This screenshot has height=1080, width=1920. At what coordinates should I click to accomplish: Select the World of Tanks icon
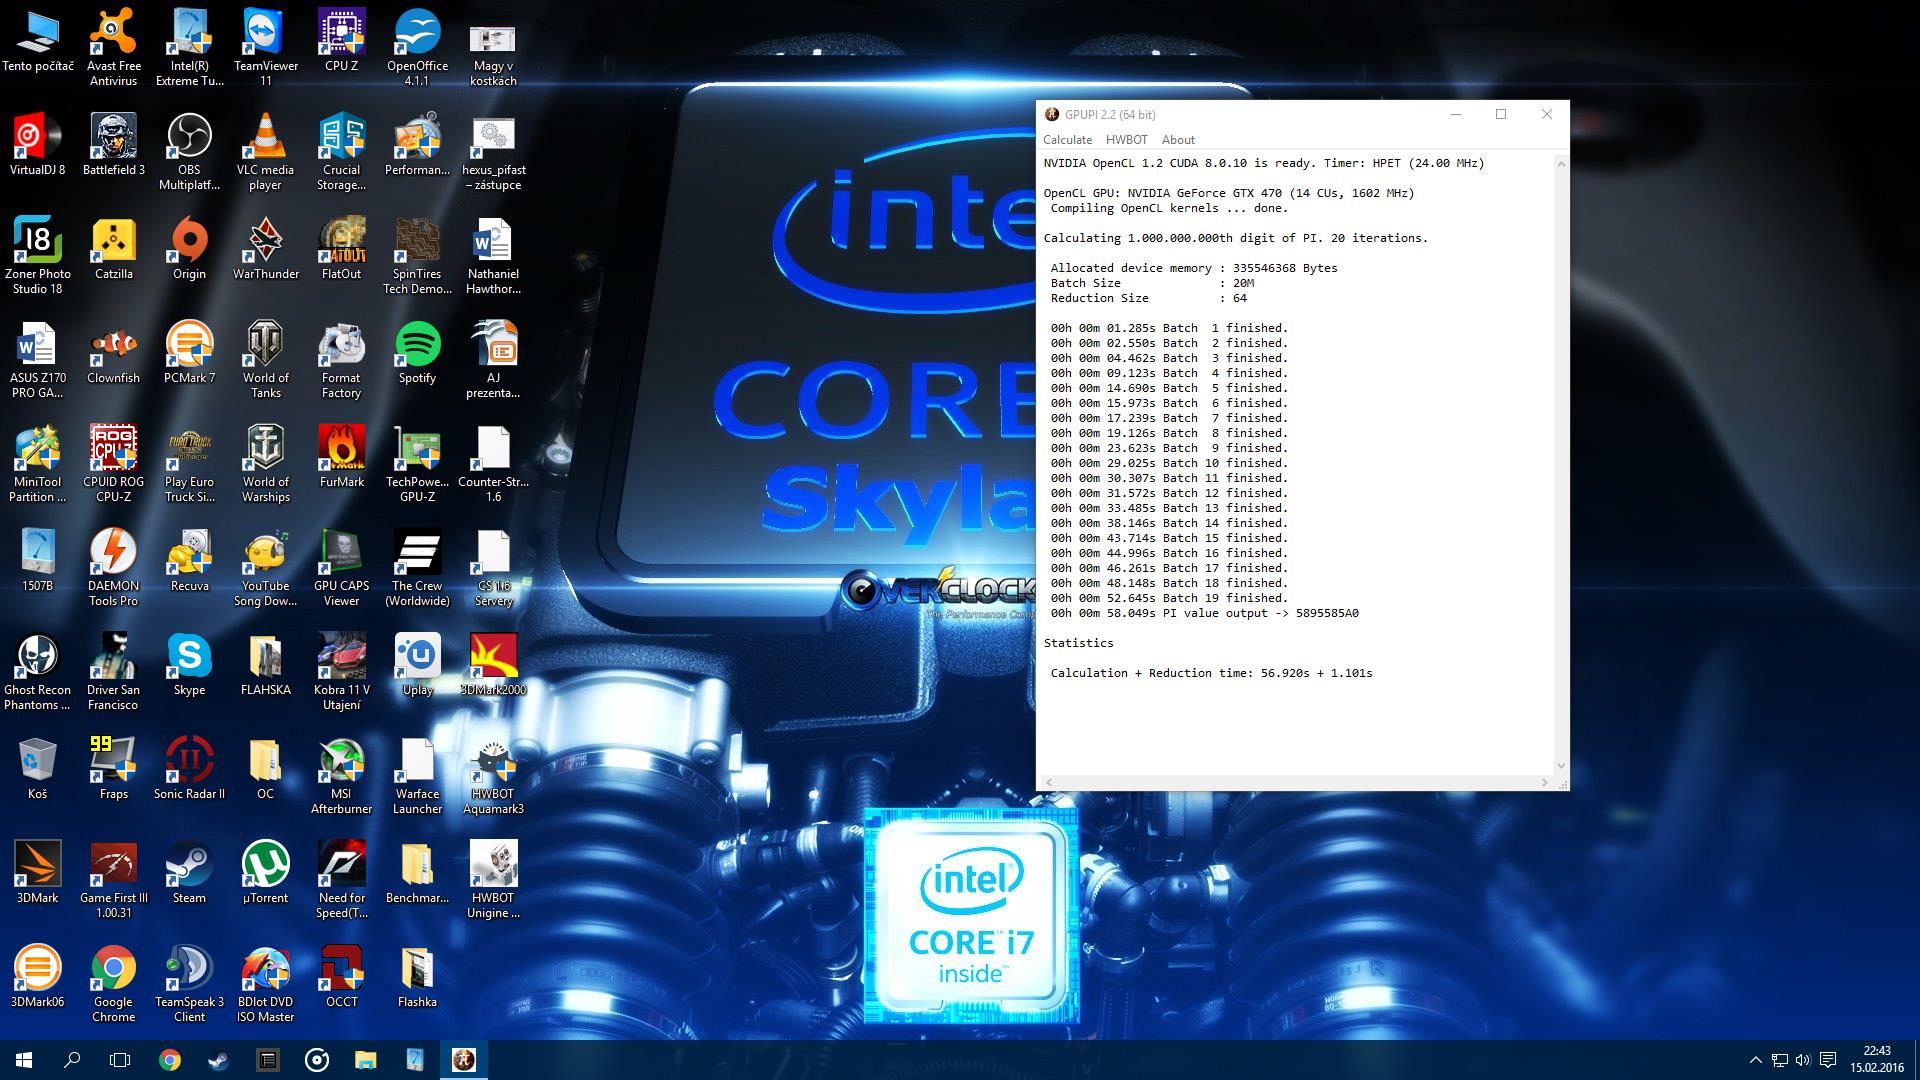[x=265, y=360]
